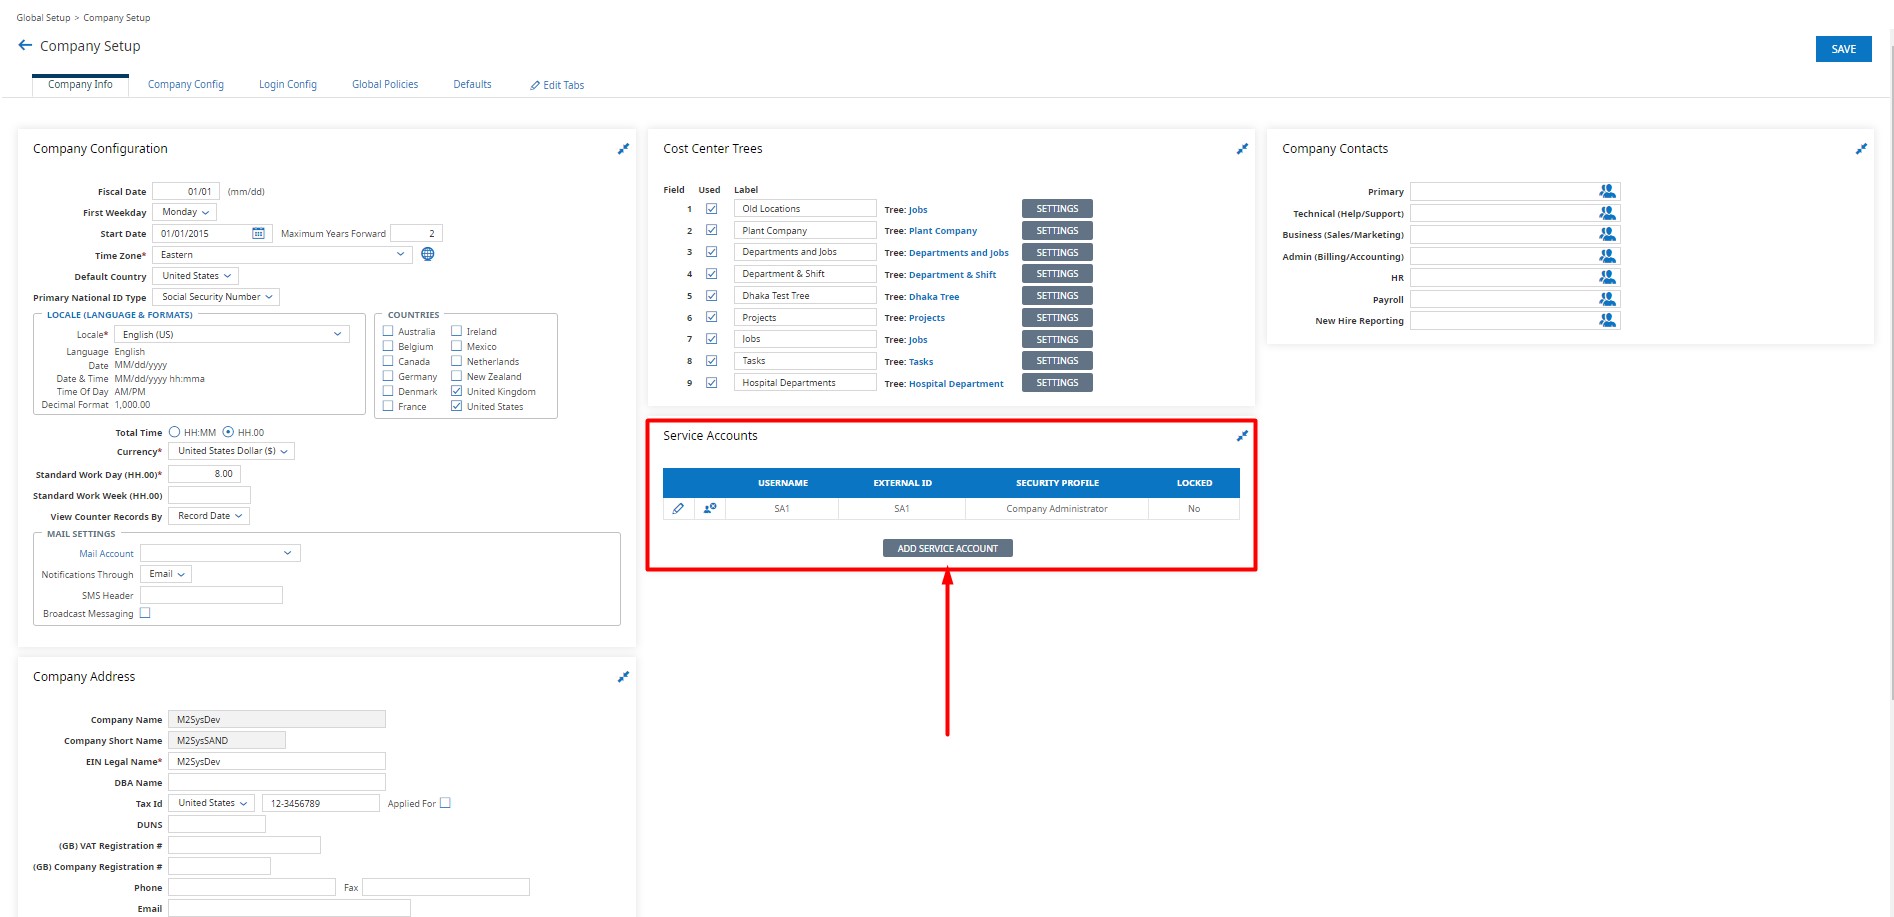Click the DBA Name input field
This screenshot has width=1894, height=917.
point(276,782)
